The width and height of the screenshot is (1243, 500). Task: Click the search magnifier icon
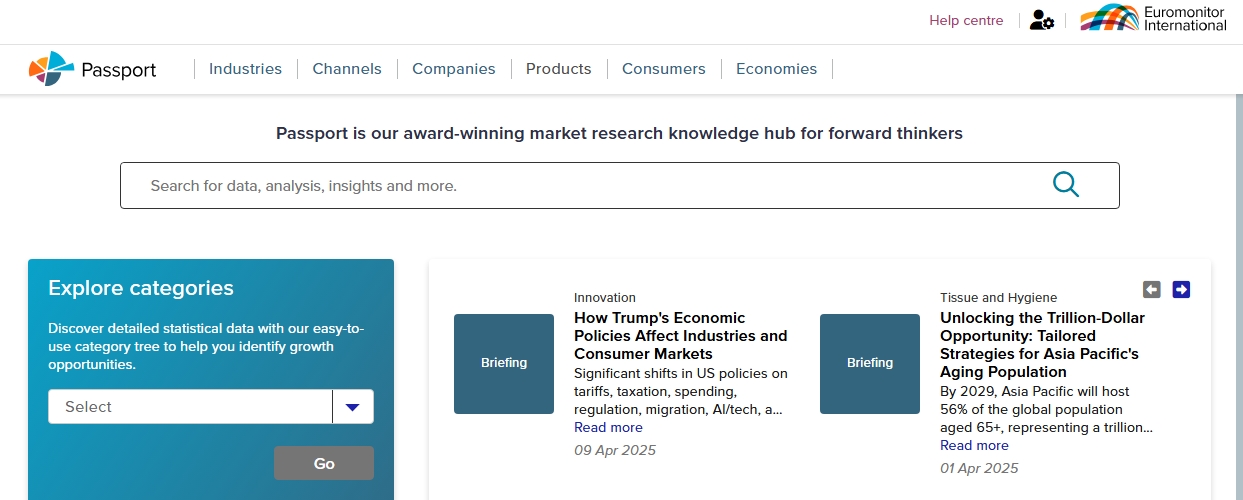coord(1066,185)
